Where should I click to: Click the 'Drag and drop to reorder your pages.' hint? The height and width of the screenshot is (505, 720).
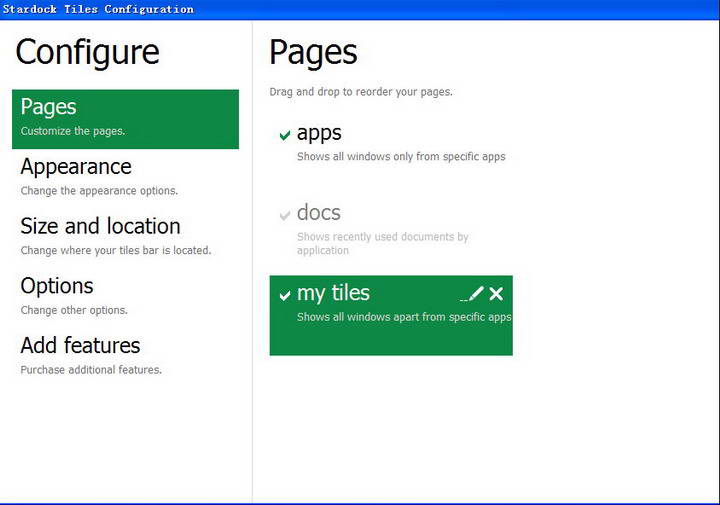point(361,92)
